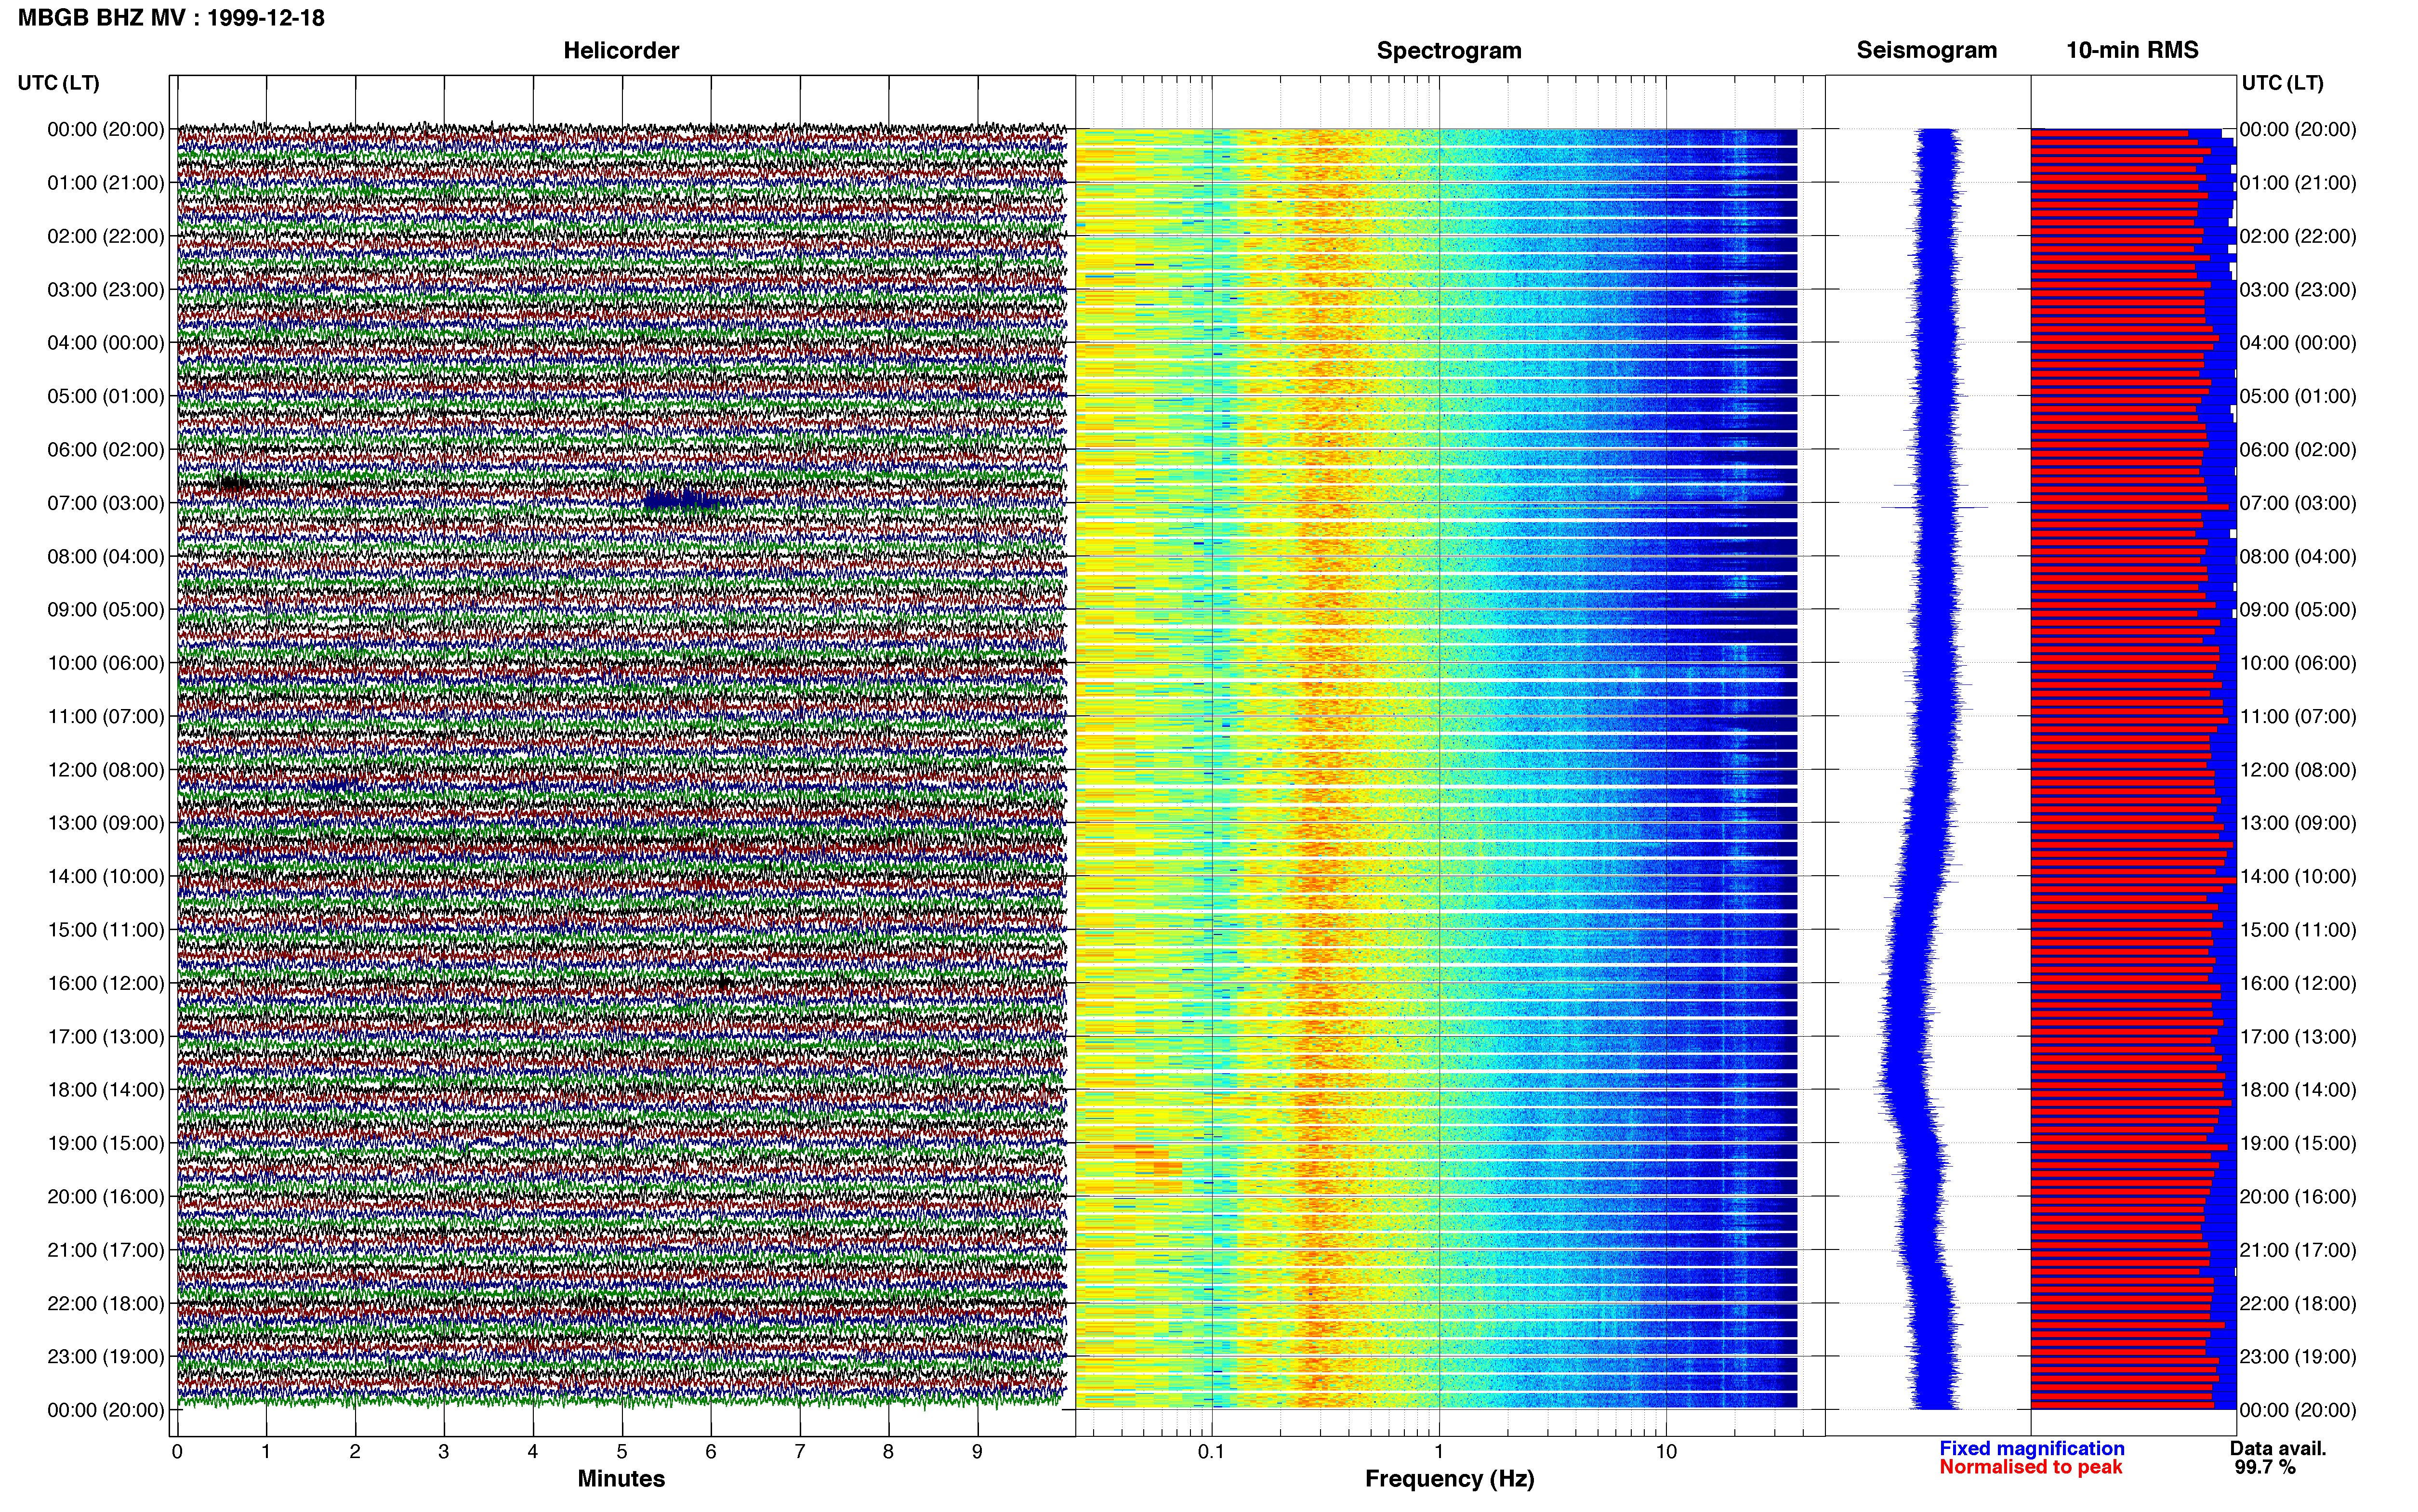Click the left '05:00 (01:00)' time label

coord(106,396)
